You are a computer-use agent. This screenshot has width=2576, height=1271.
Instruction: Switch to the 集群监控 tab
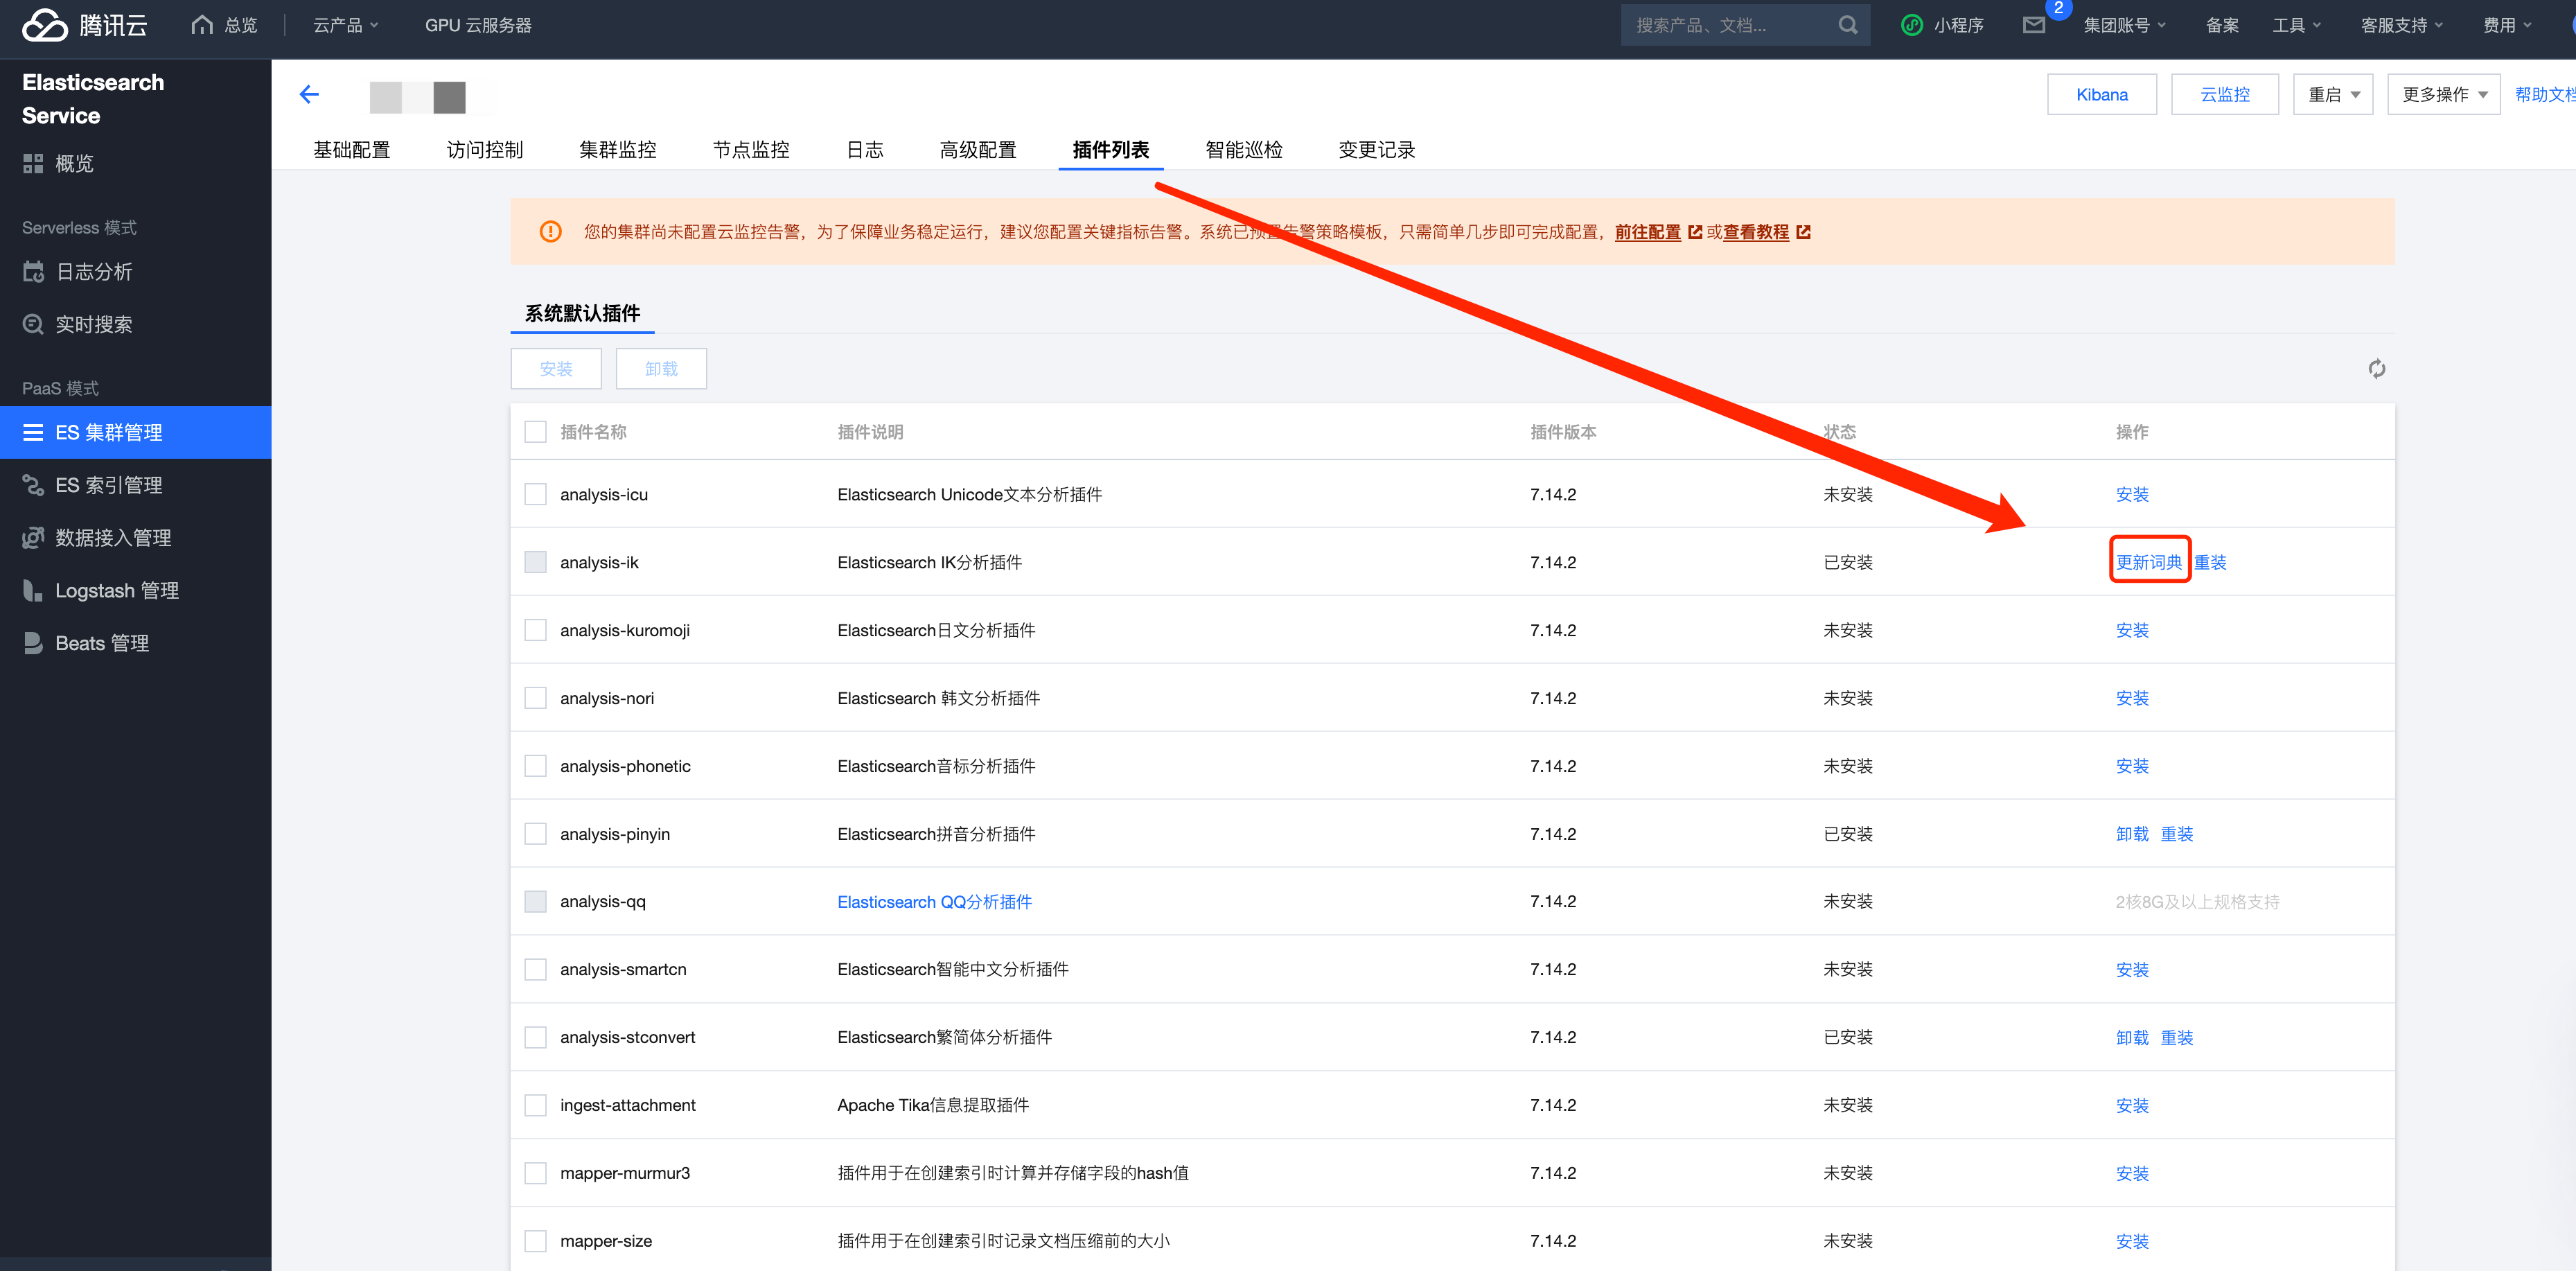click(x=617, y=150)
